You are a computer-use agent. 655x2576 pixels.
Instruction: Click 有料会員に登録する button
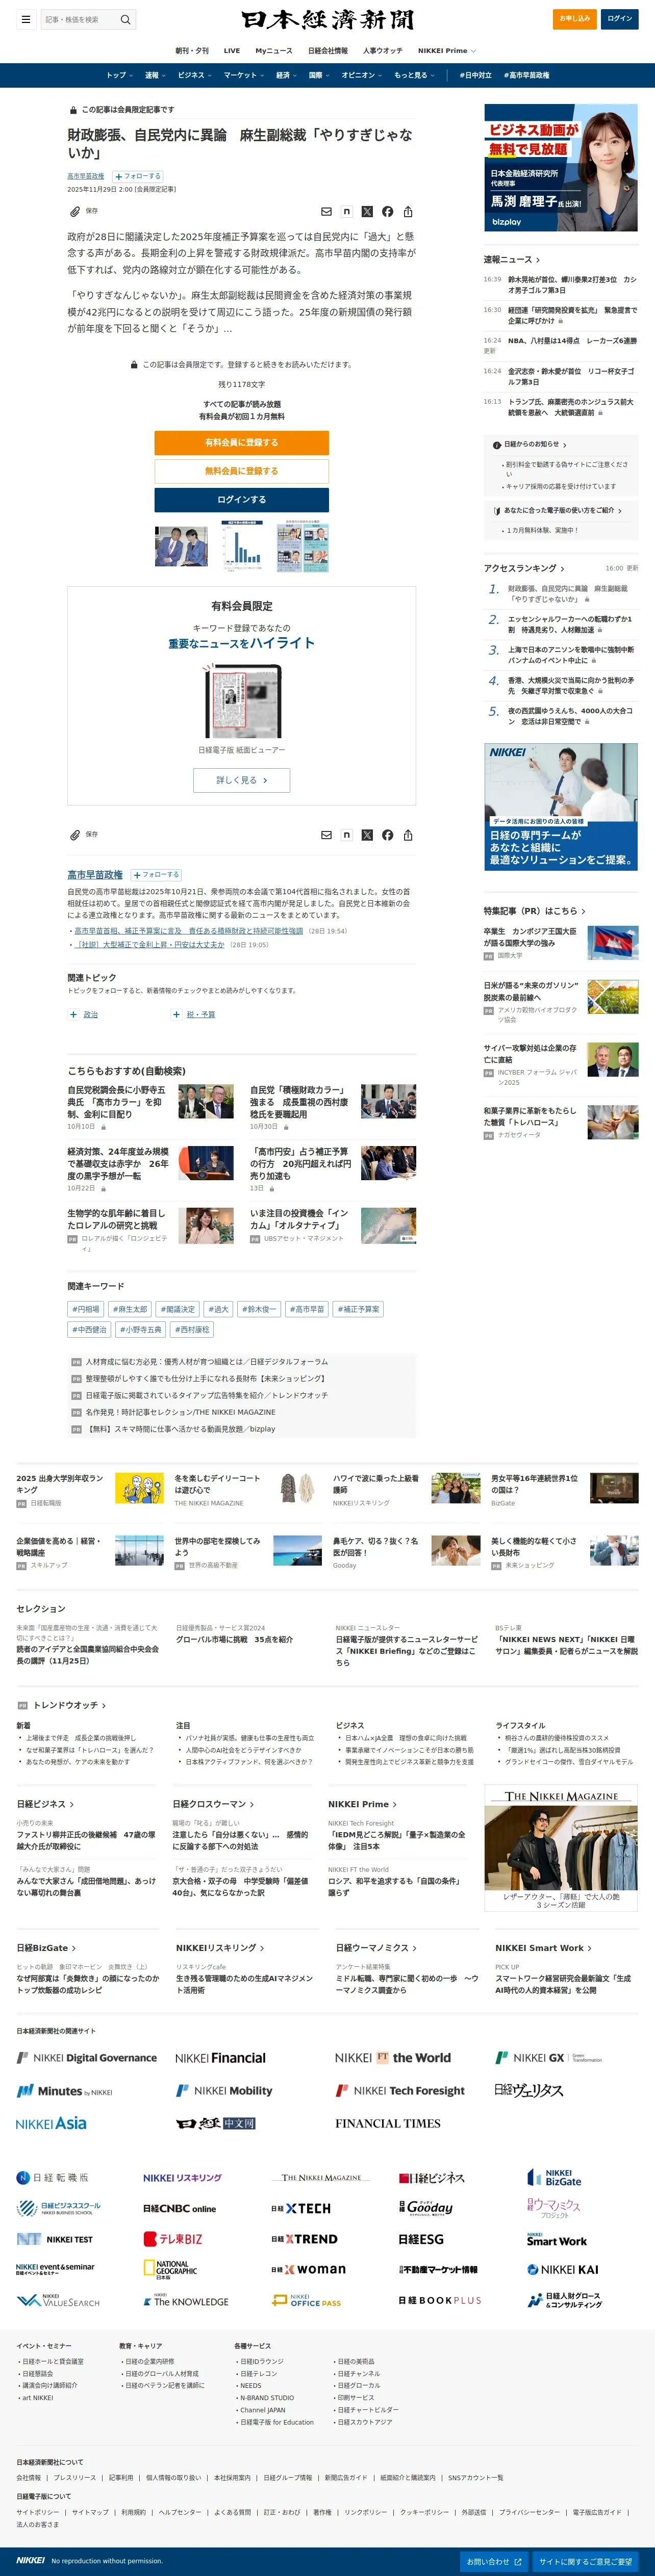pyautogui.click(x=241, y=442)
